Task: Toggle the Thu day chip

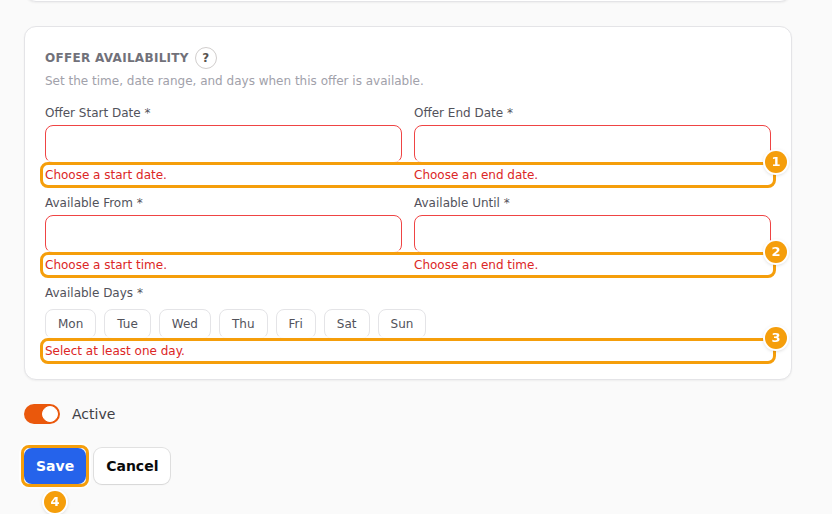Action: pos(243,324)
